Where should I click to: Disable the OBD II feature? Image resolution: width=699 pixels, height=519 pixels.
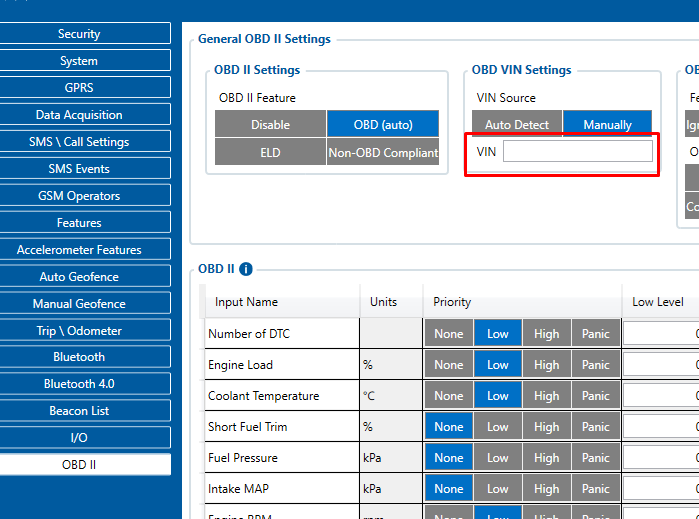[x=270, y=125]
